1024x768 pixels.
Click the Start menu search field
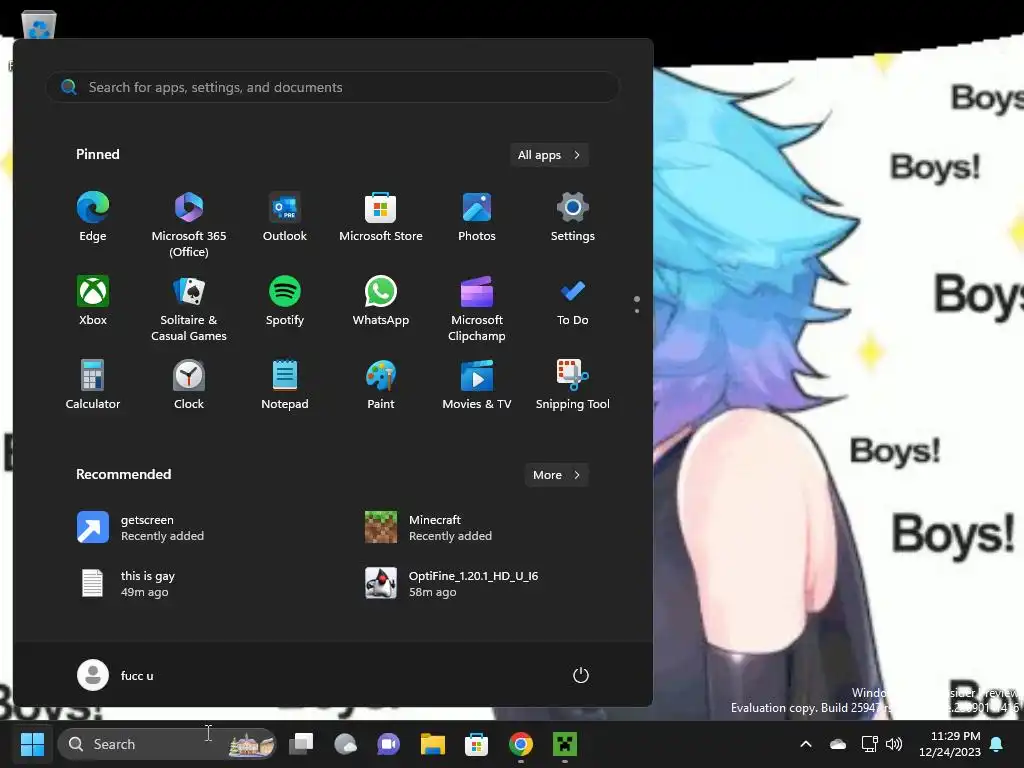[x=333, y=87]
